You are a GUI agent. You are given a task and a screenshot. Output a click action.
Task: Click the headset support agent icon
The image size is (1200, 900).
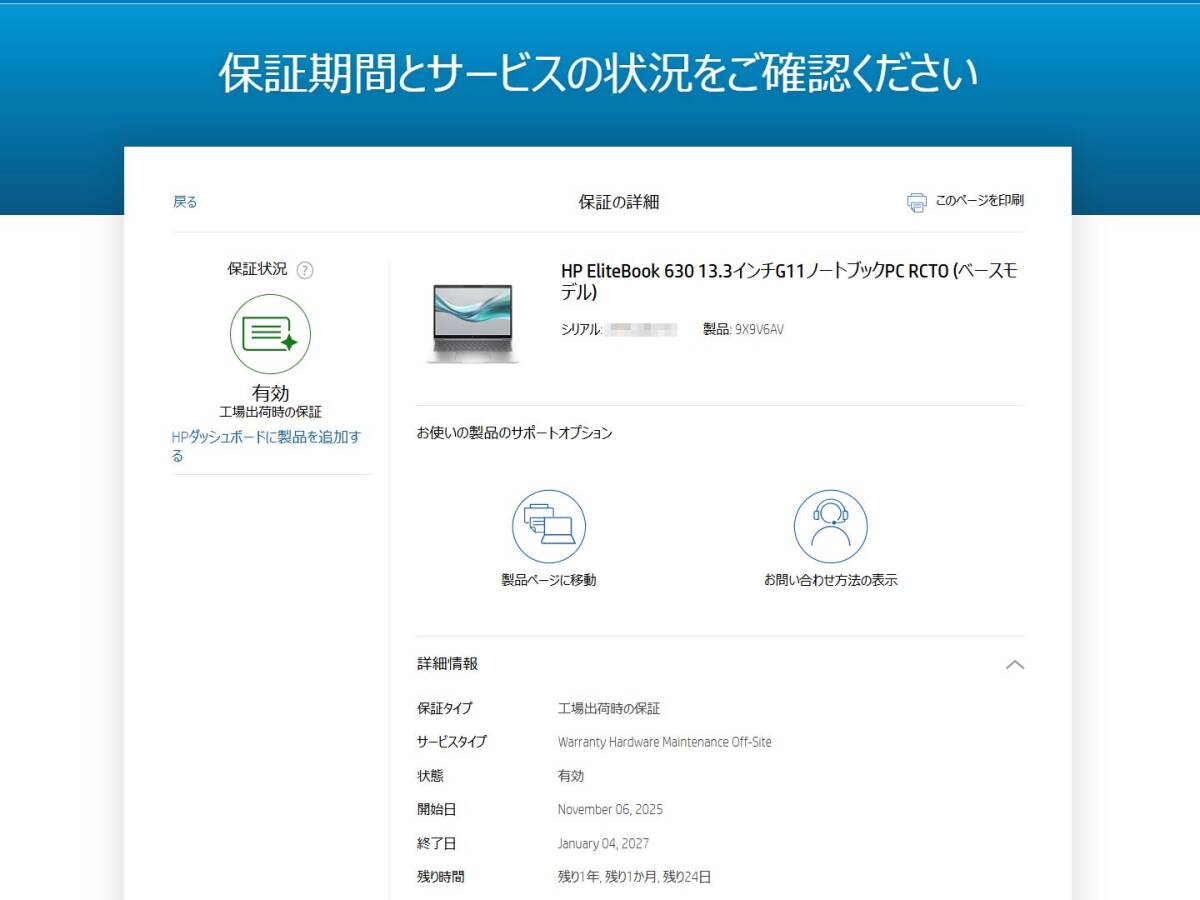coord(830,526)
